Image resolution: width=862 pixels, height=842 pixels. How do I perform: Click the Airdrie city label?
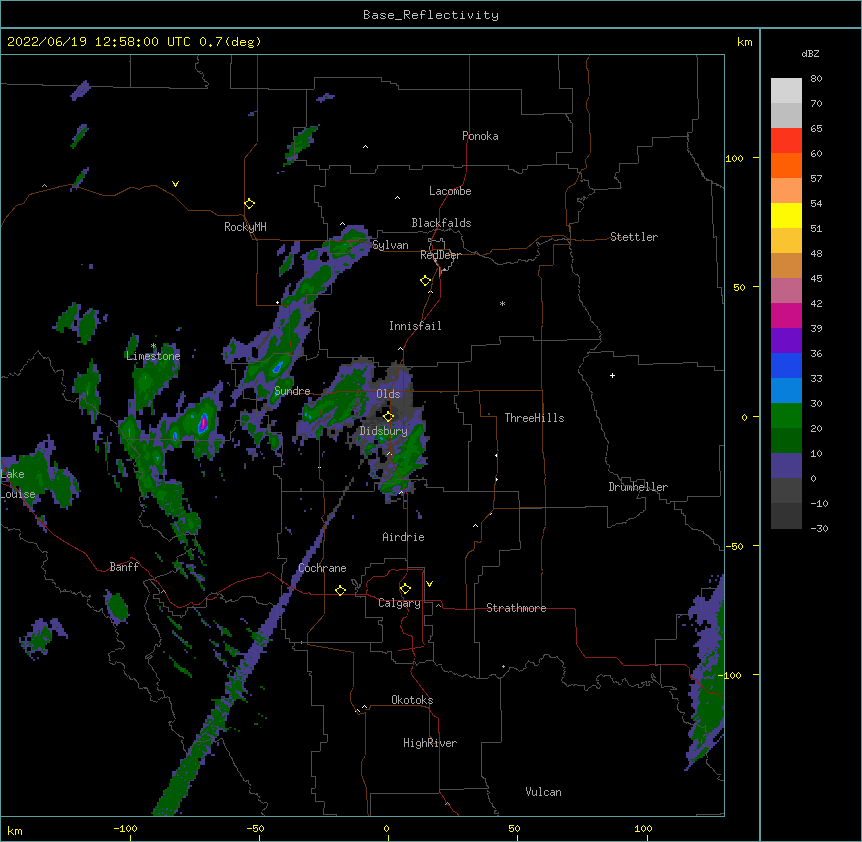tap(404, 537)
